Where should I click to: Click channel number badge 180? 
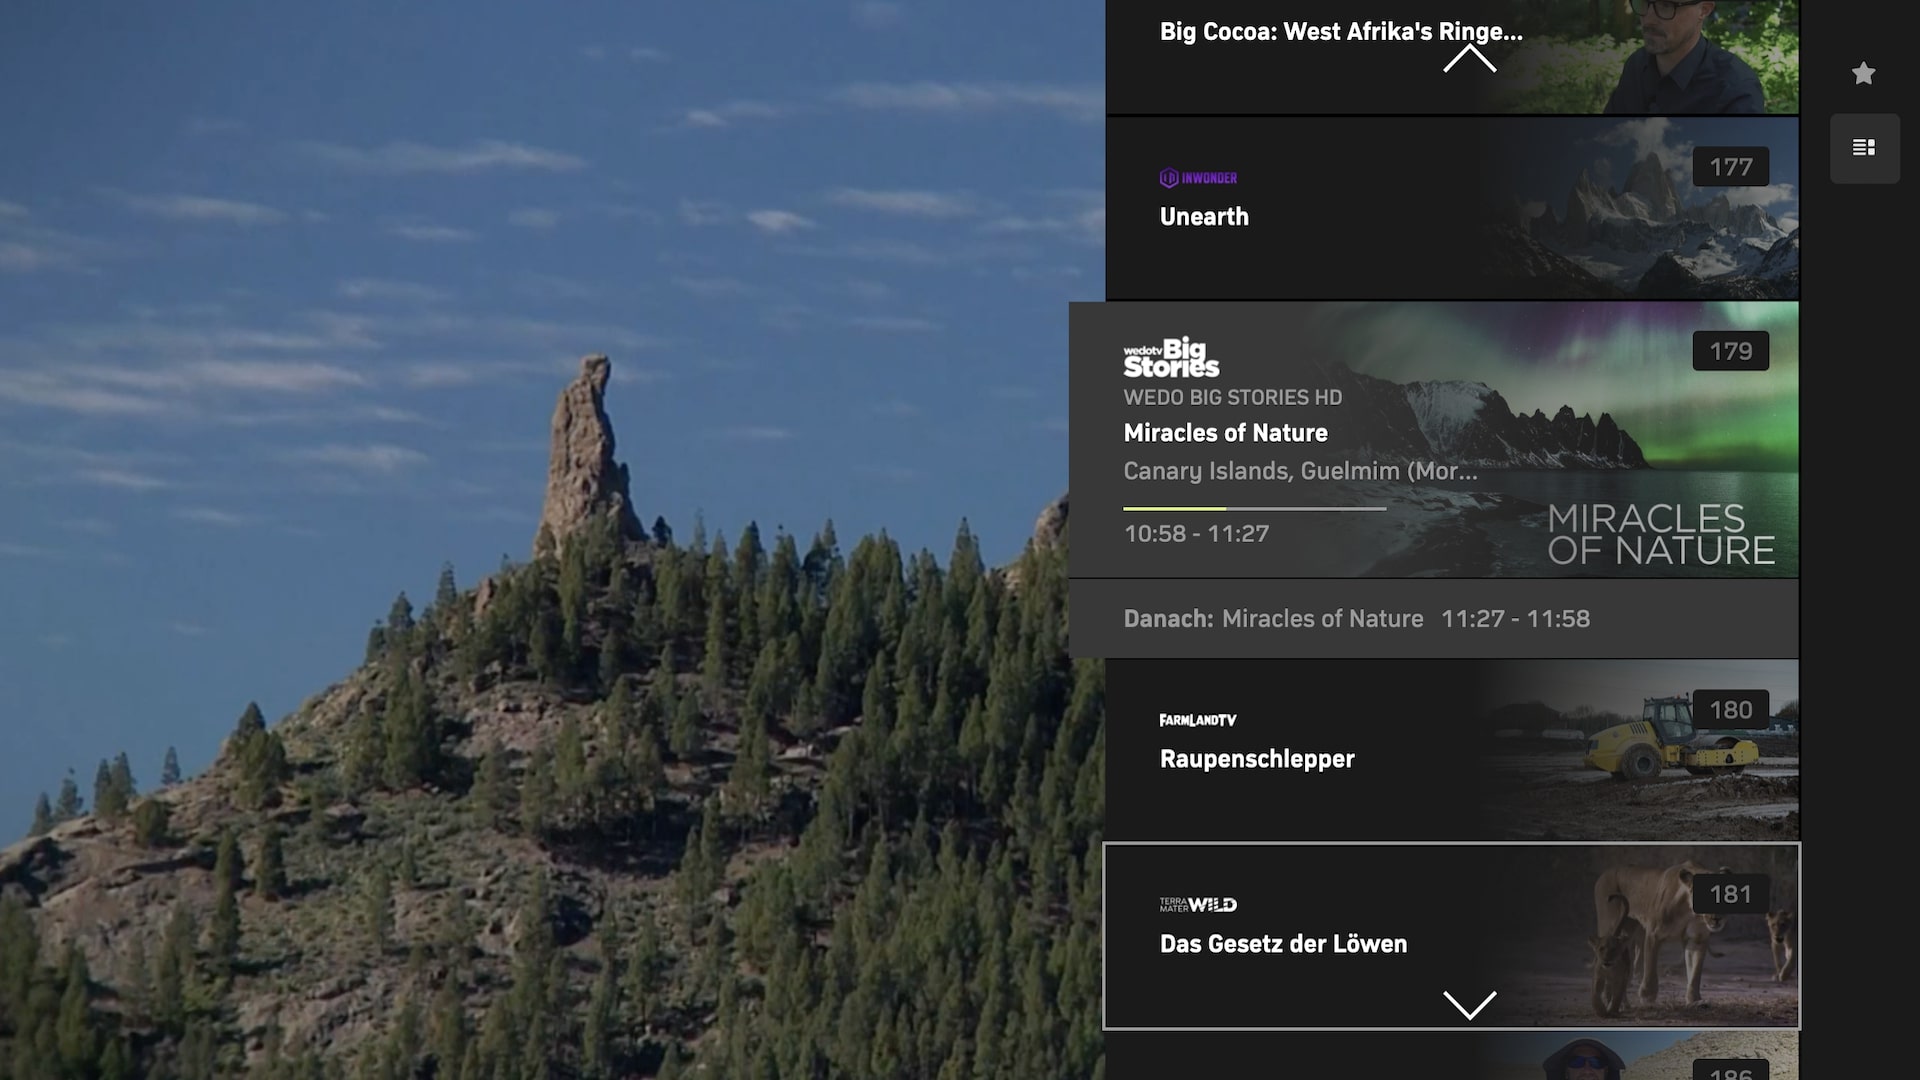[x=1730, y=710]
